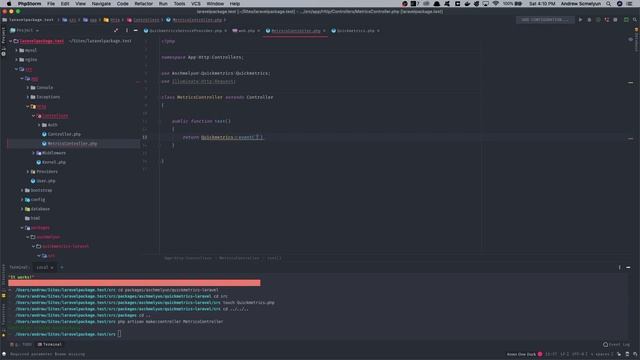The height and width of the screenshot is (360, 640).
Task: Expand the Exceptions folder
Action: point(28,97)
